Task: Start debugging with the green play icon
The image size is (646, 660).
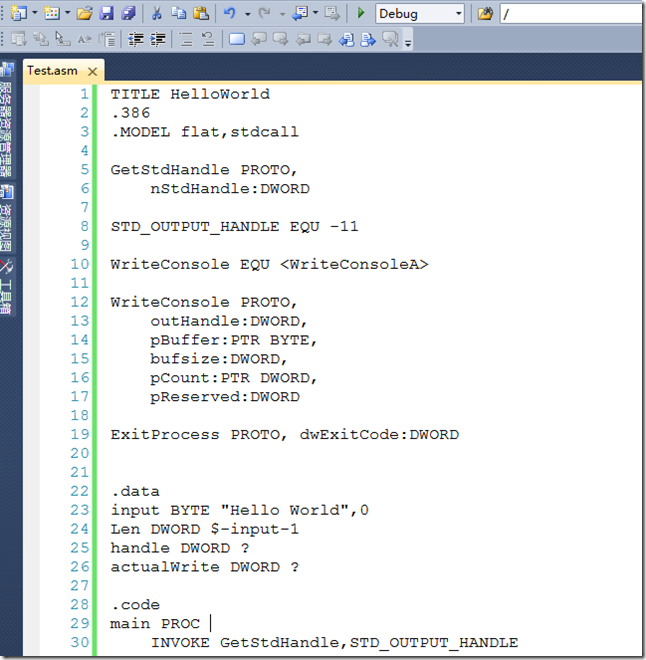Action: [x=361, y=13]
